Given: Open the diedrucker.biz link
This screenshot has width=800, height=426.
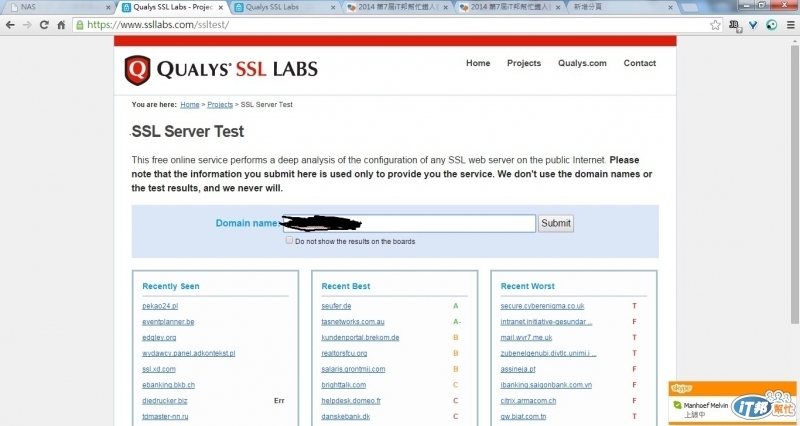Looking at the screenshot, I should point(165,401).
